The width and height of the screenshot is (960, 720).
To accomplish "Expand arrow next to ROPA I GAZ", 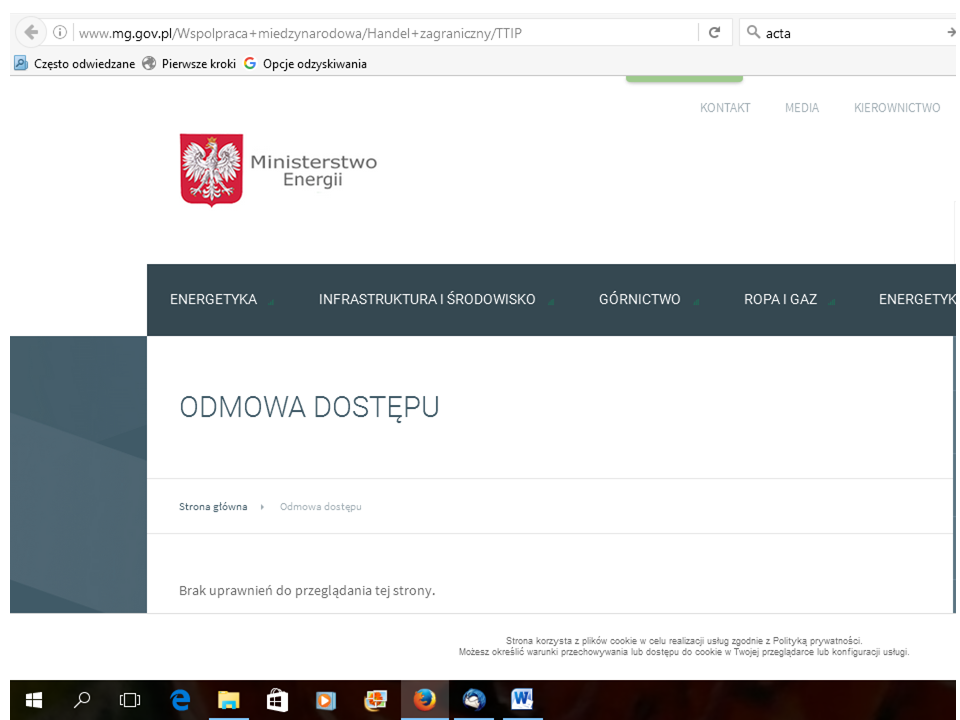I will (x=831, y=302).
